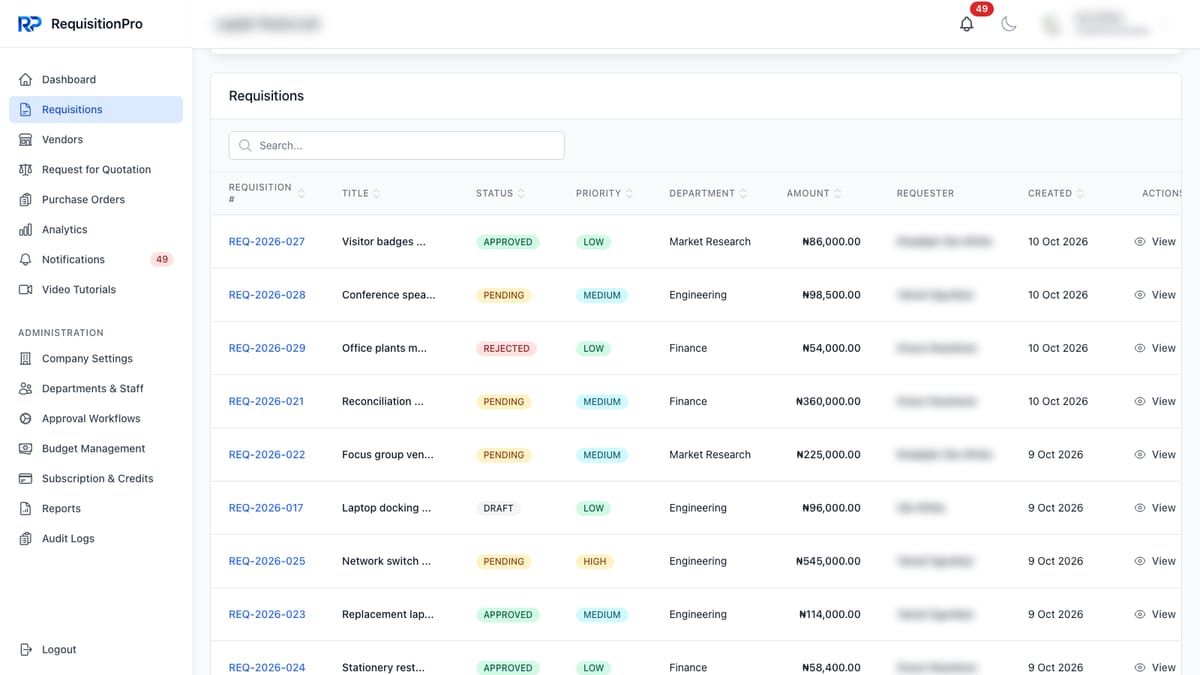Click REJECTED status badge for REQ-2026-029

[x=506, y=349]
